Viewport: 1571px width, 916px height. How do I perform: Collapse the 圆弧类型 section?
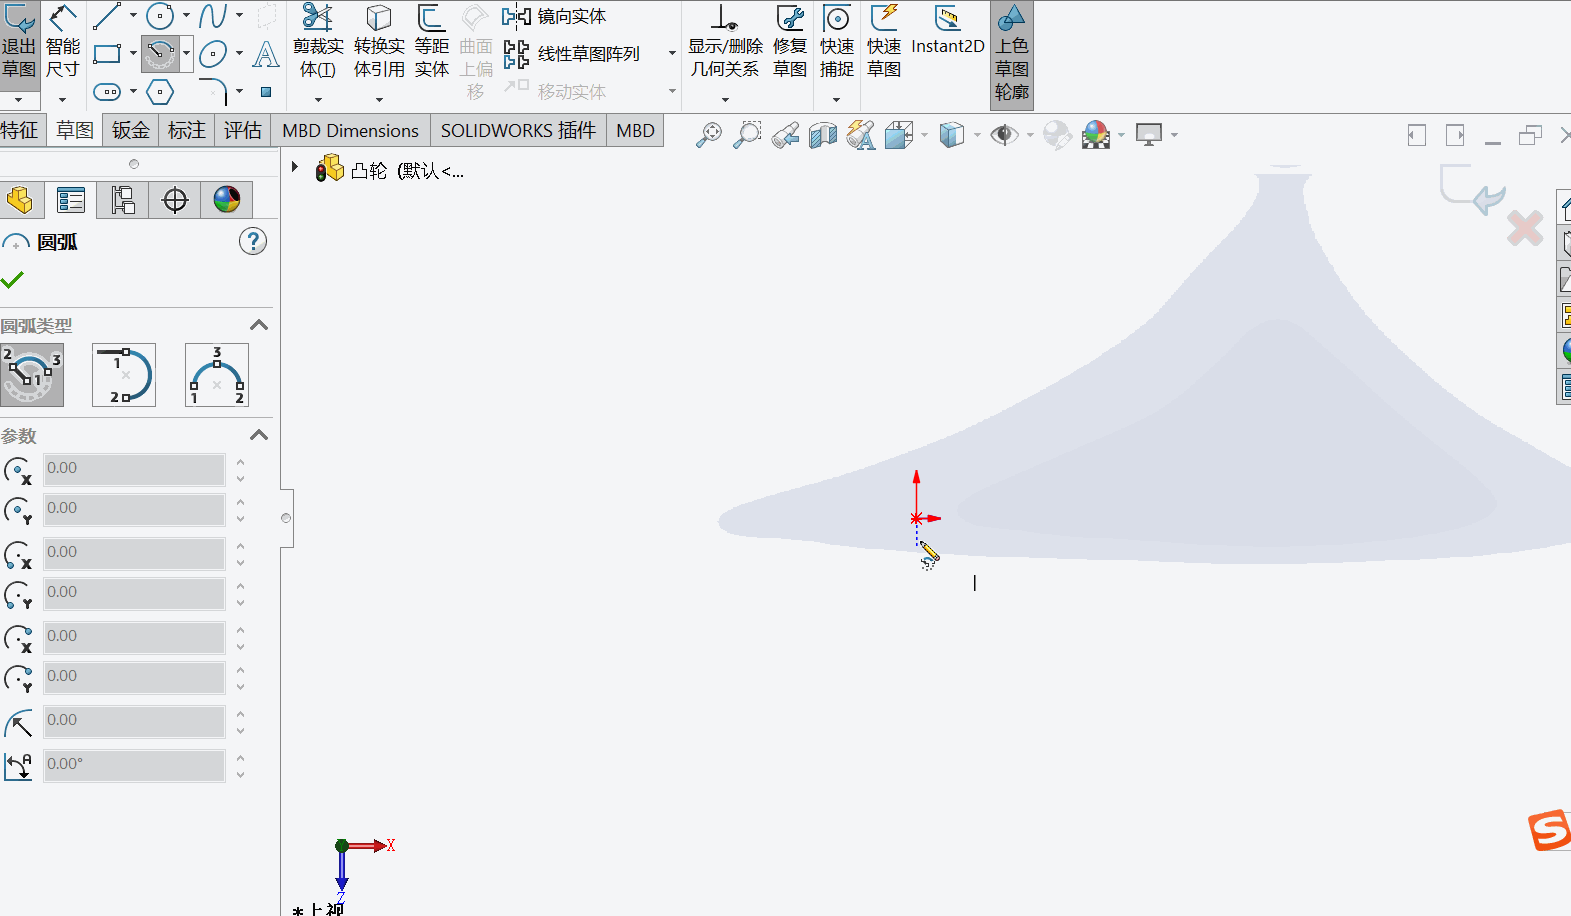click(x=259, y=325)
